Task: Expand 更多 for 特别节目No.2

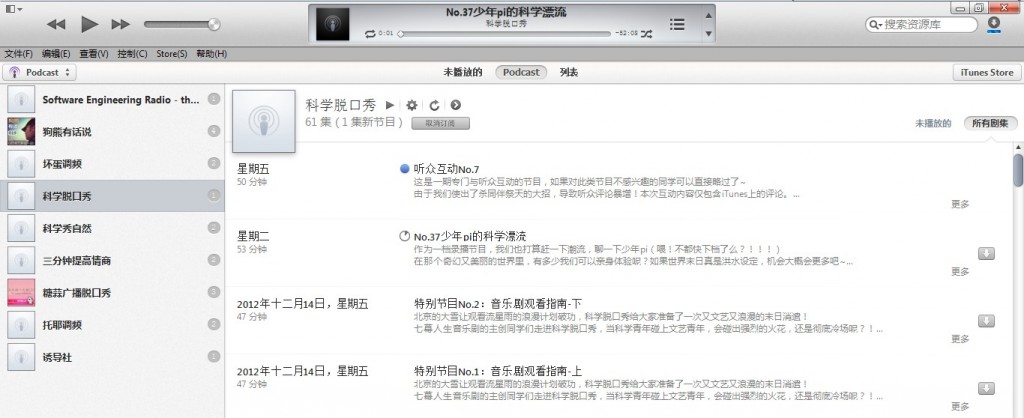Action: click(960, 339)
